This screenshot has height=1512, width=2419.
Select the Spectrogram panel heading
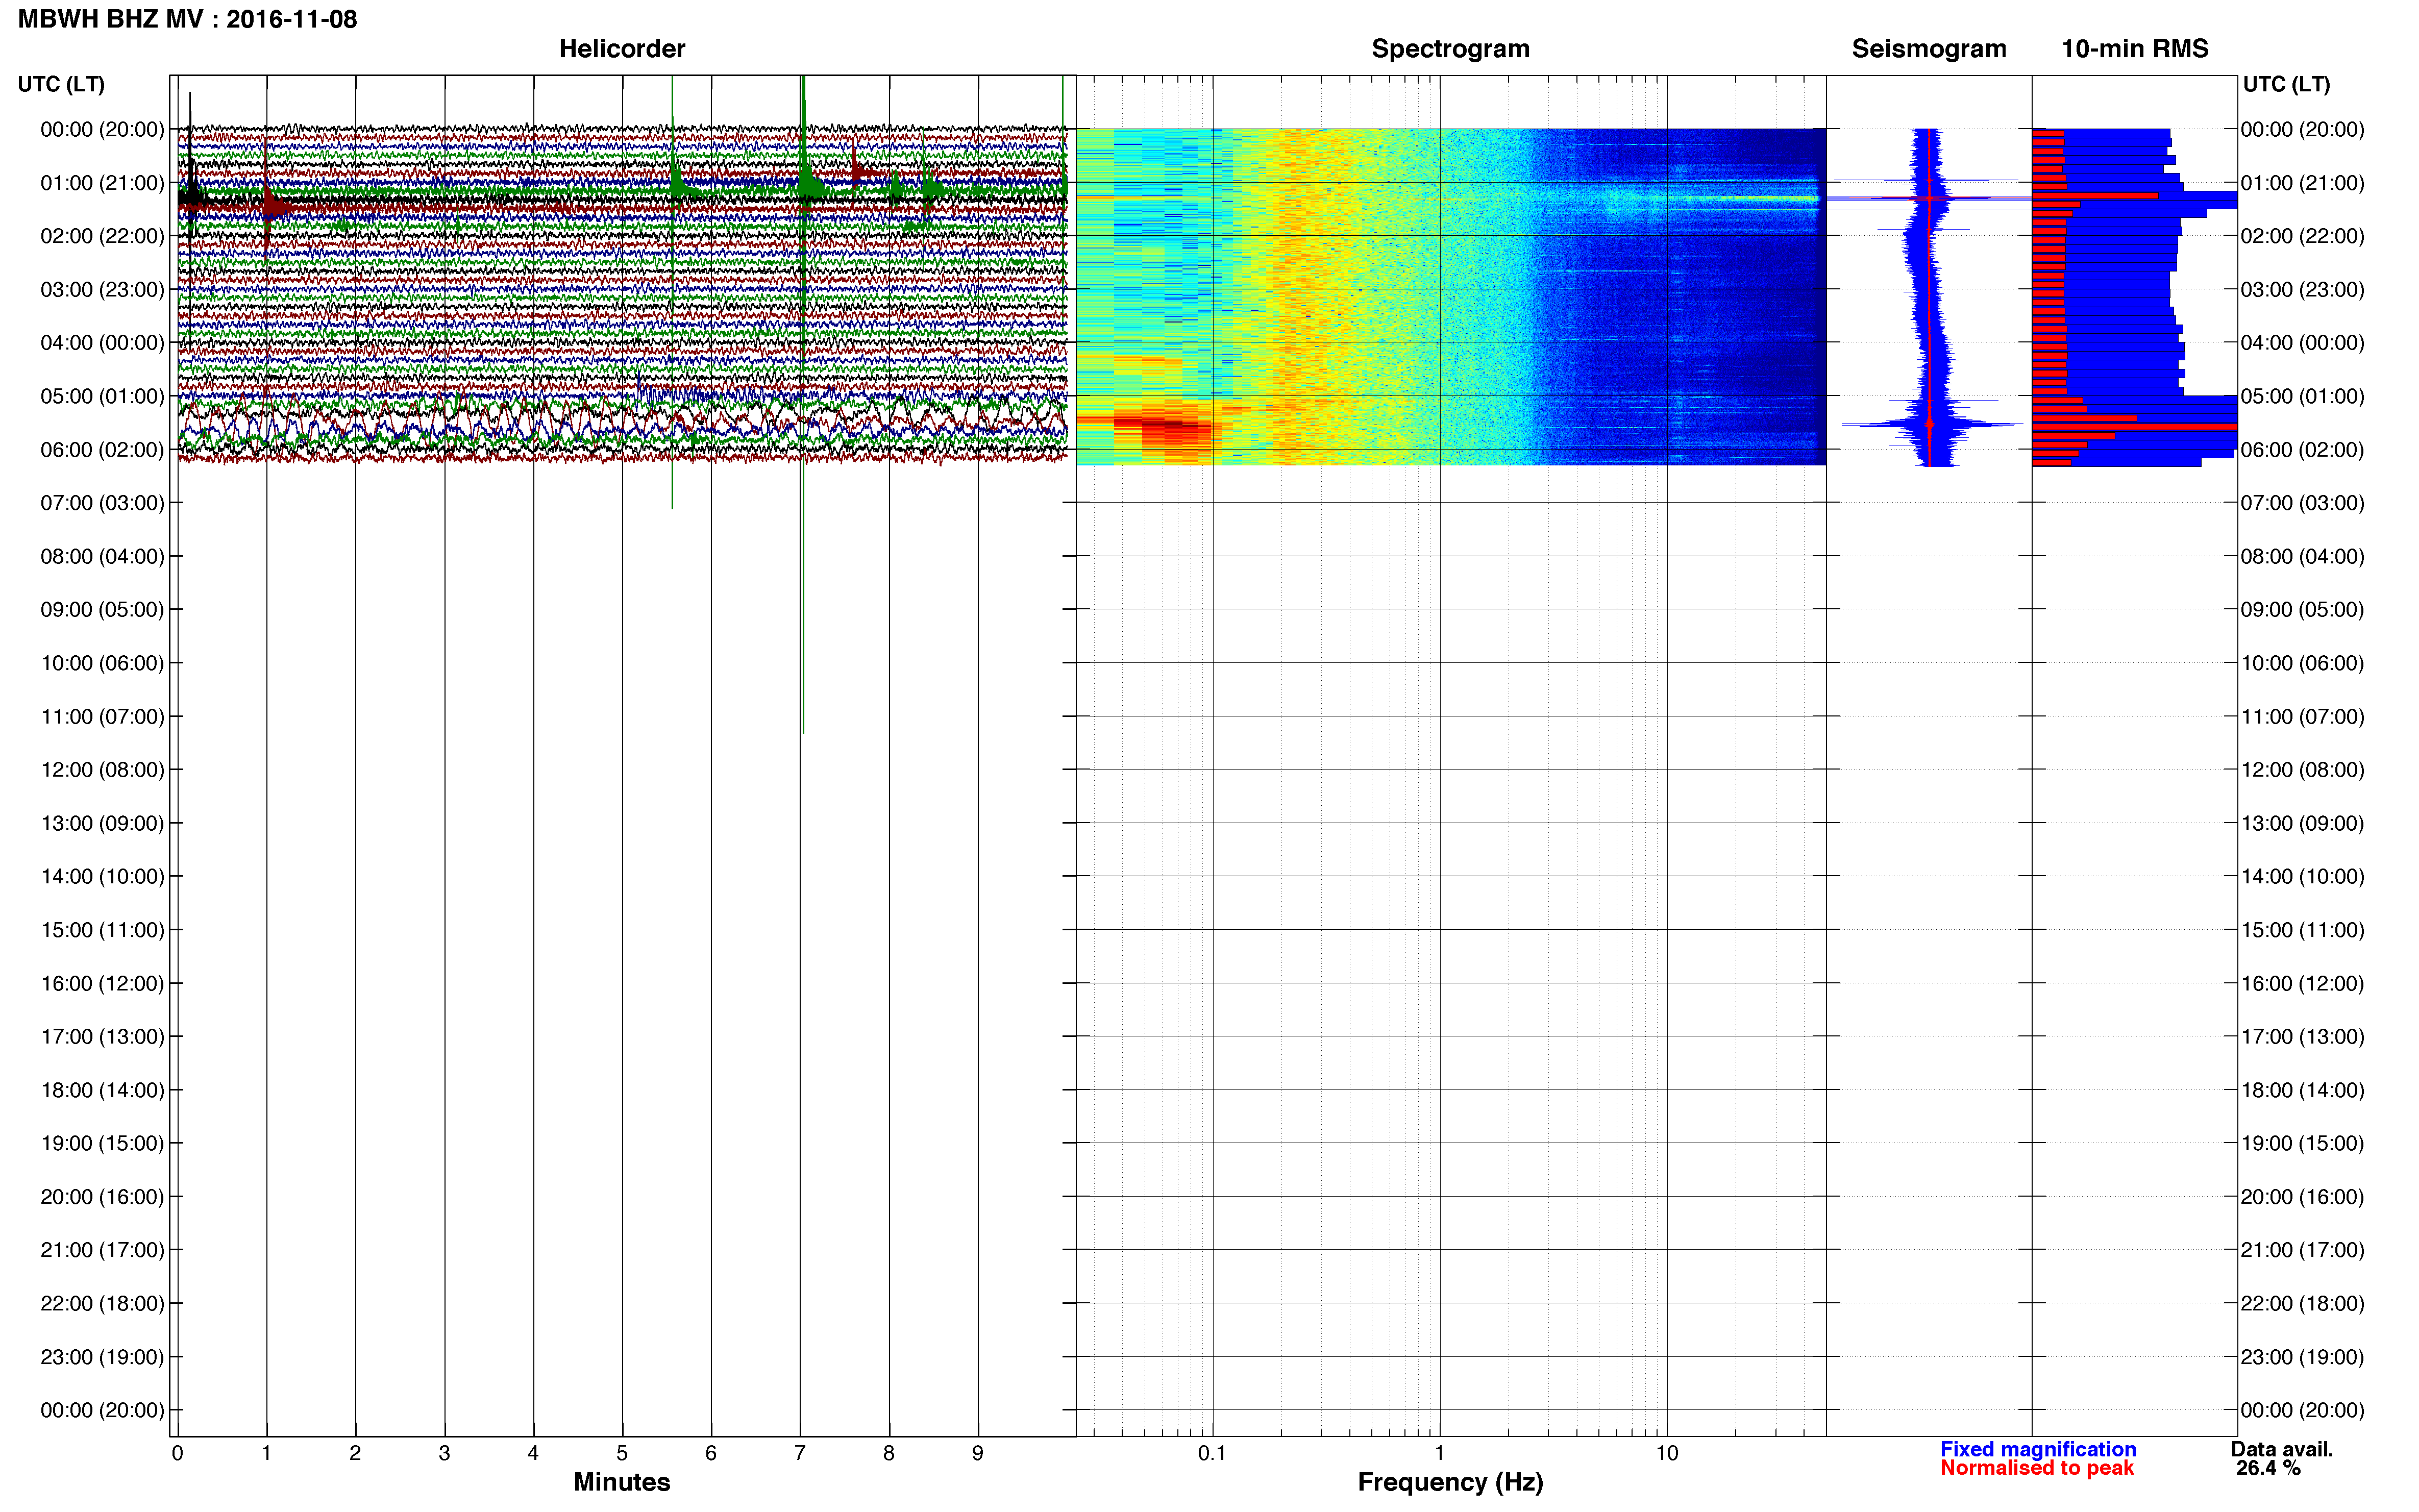1450,49
